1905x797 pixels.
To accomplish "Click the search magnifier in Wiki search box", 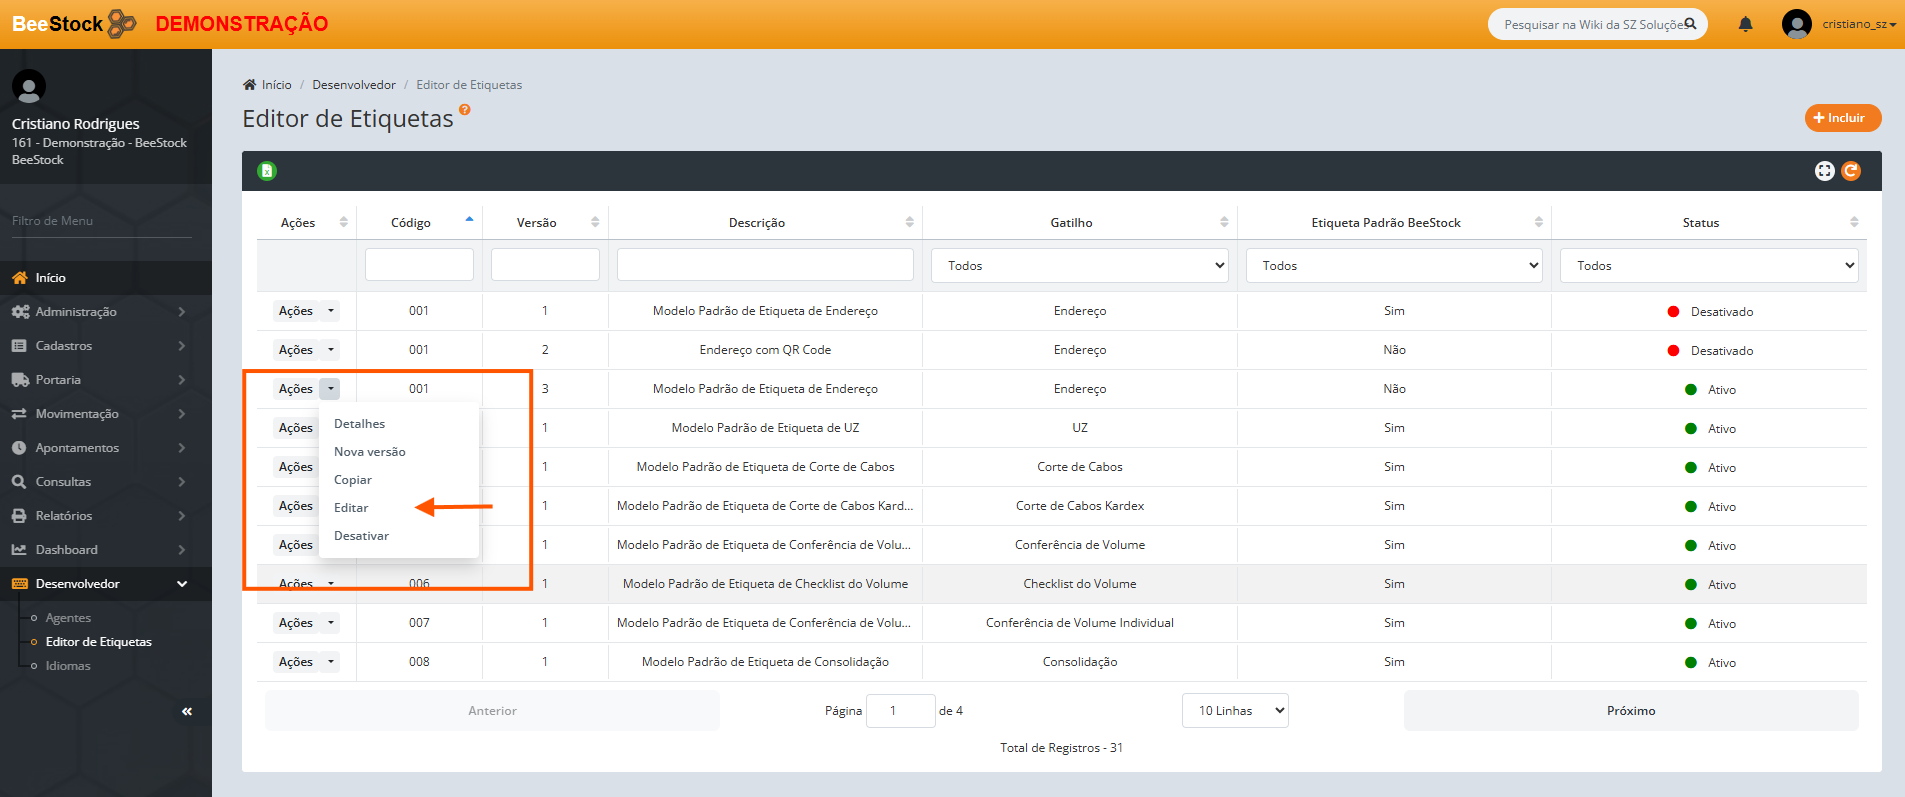I will click(x=1690, y=24).
